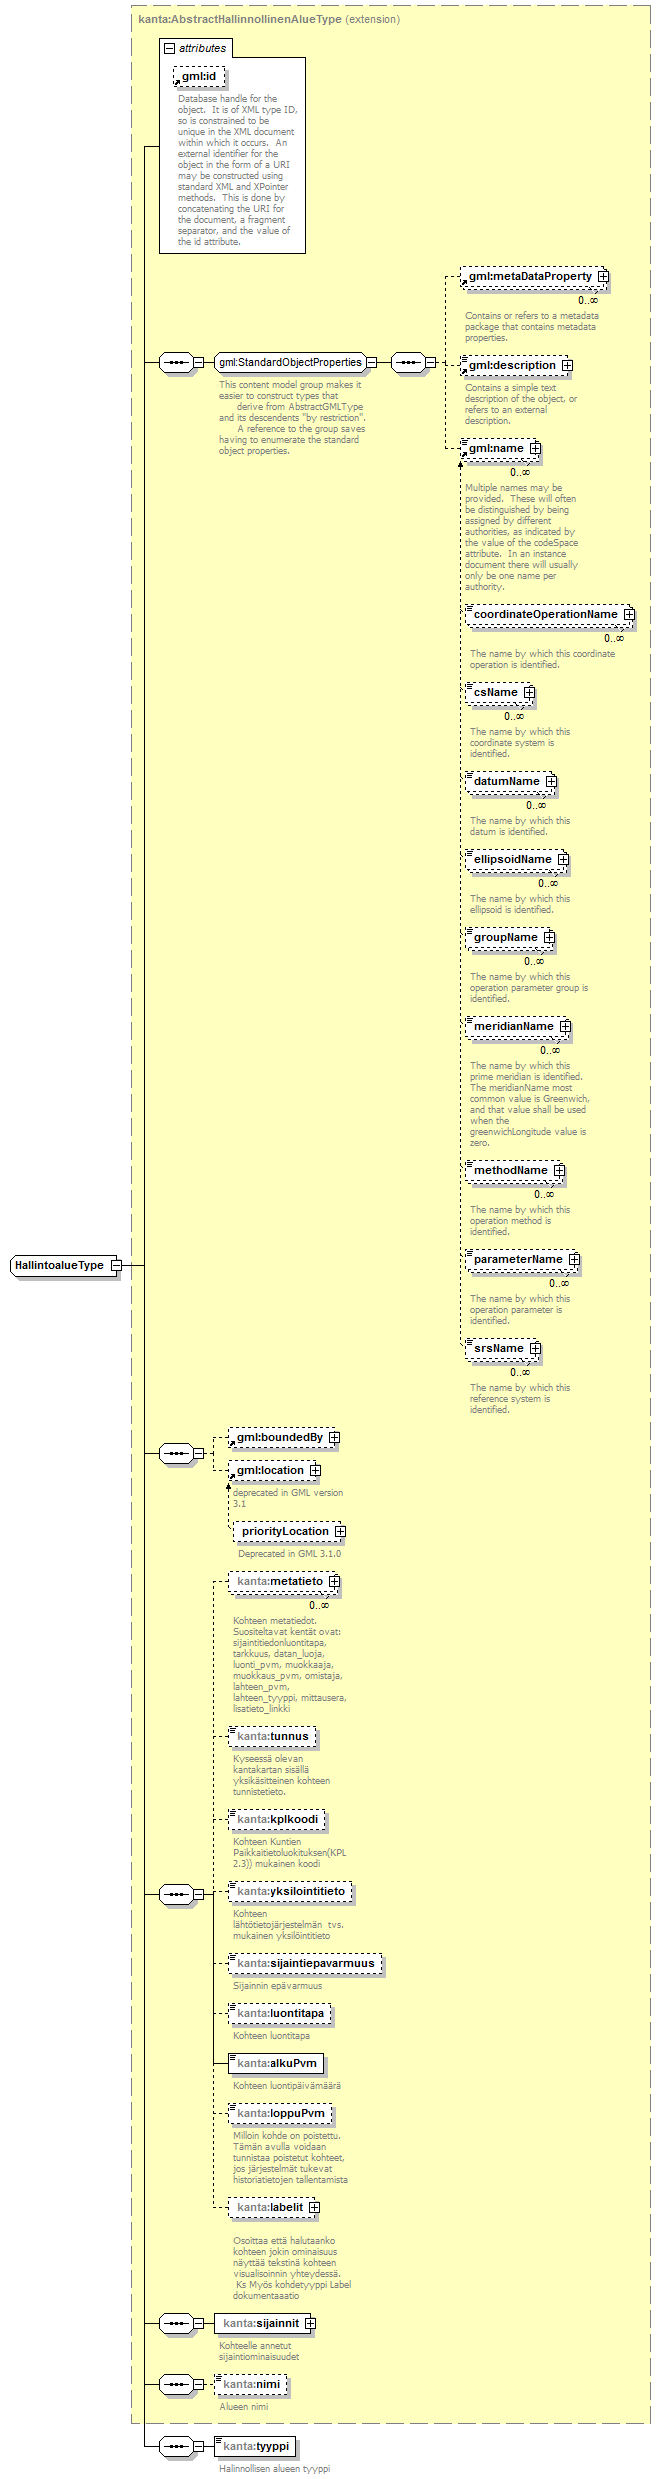Click sequence compositor before kanta:nimi
The height and width of the screenshot is (2479, 661).
pyautogui.click(x=177, y=2384)
